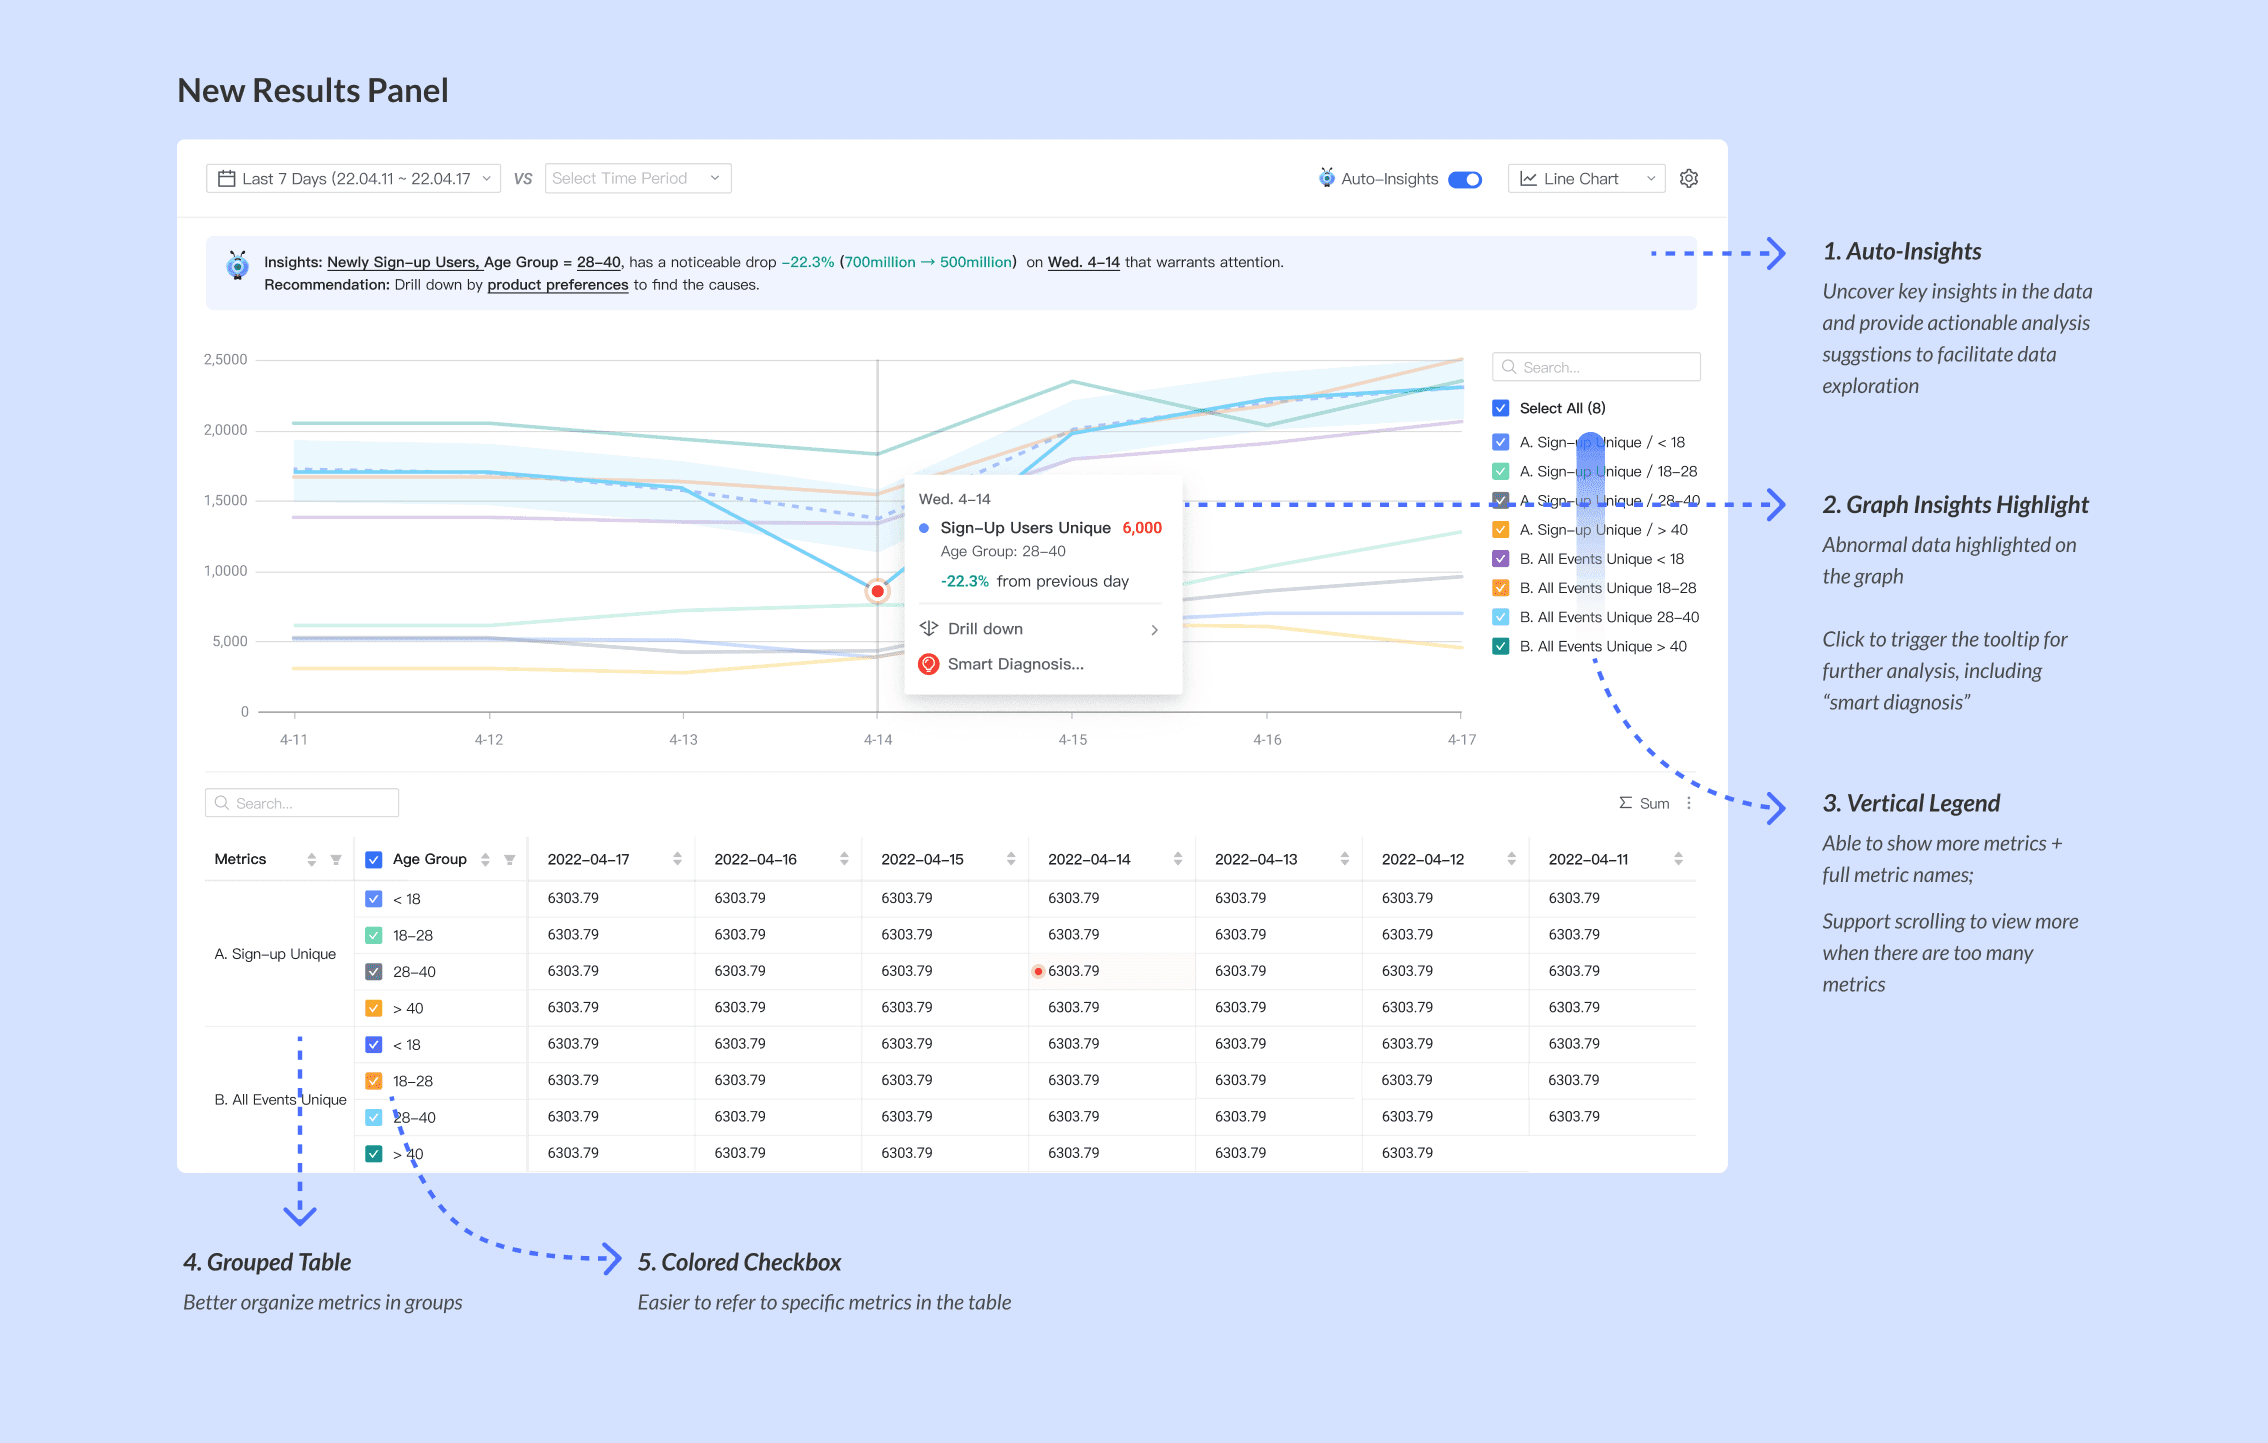This screenshot has width=2268, height=1443.
Task: Uncheck B. All Events Unique > 40 legend
Action: tap(1500, 646)
